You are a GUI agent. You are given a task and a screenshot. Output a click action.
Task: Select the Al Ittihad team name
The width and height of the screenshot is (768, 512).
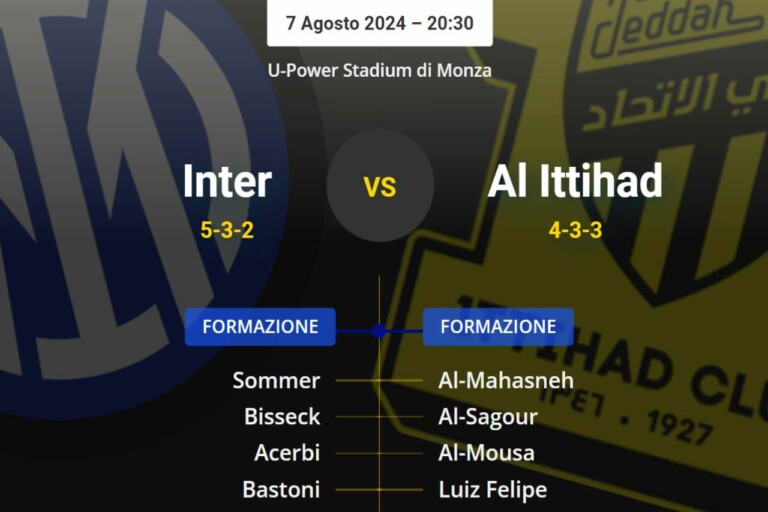[575, 182]
